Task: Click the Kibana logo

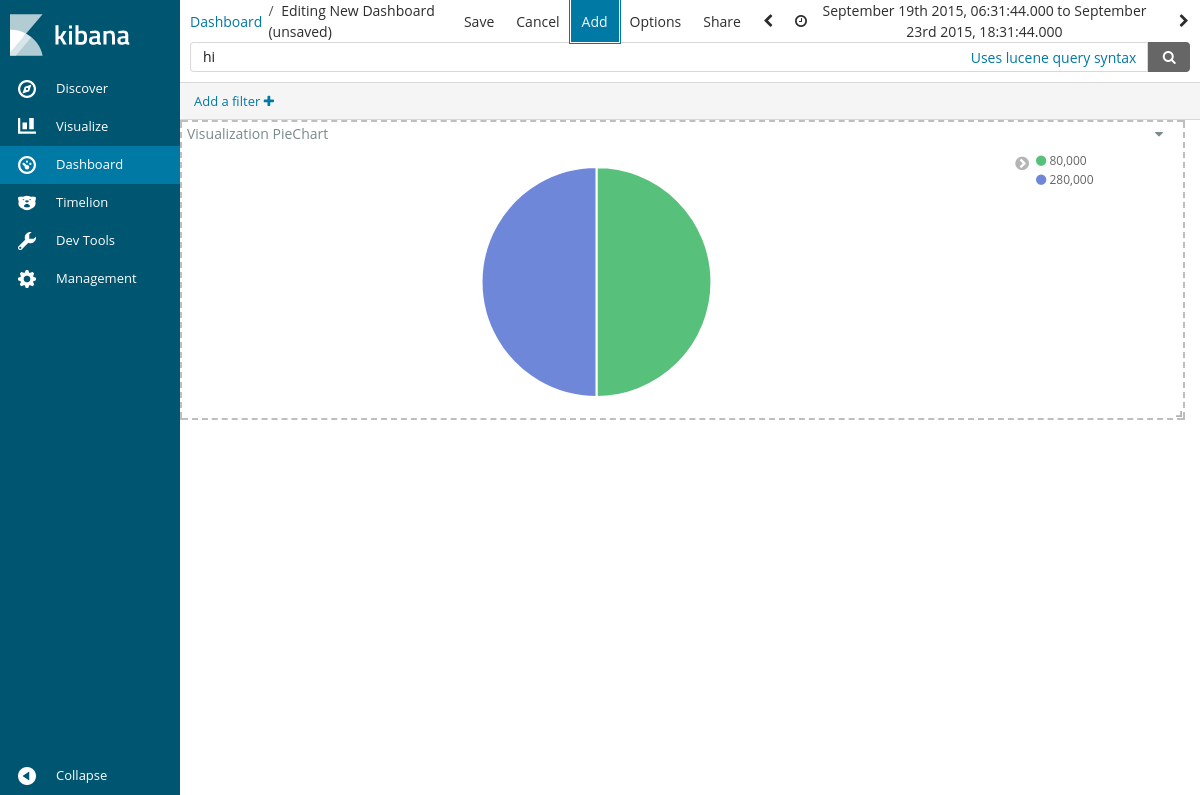Action: pyautogui.click(x=70, y=35)
